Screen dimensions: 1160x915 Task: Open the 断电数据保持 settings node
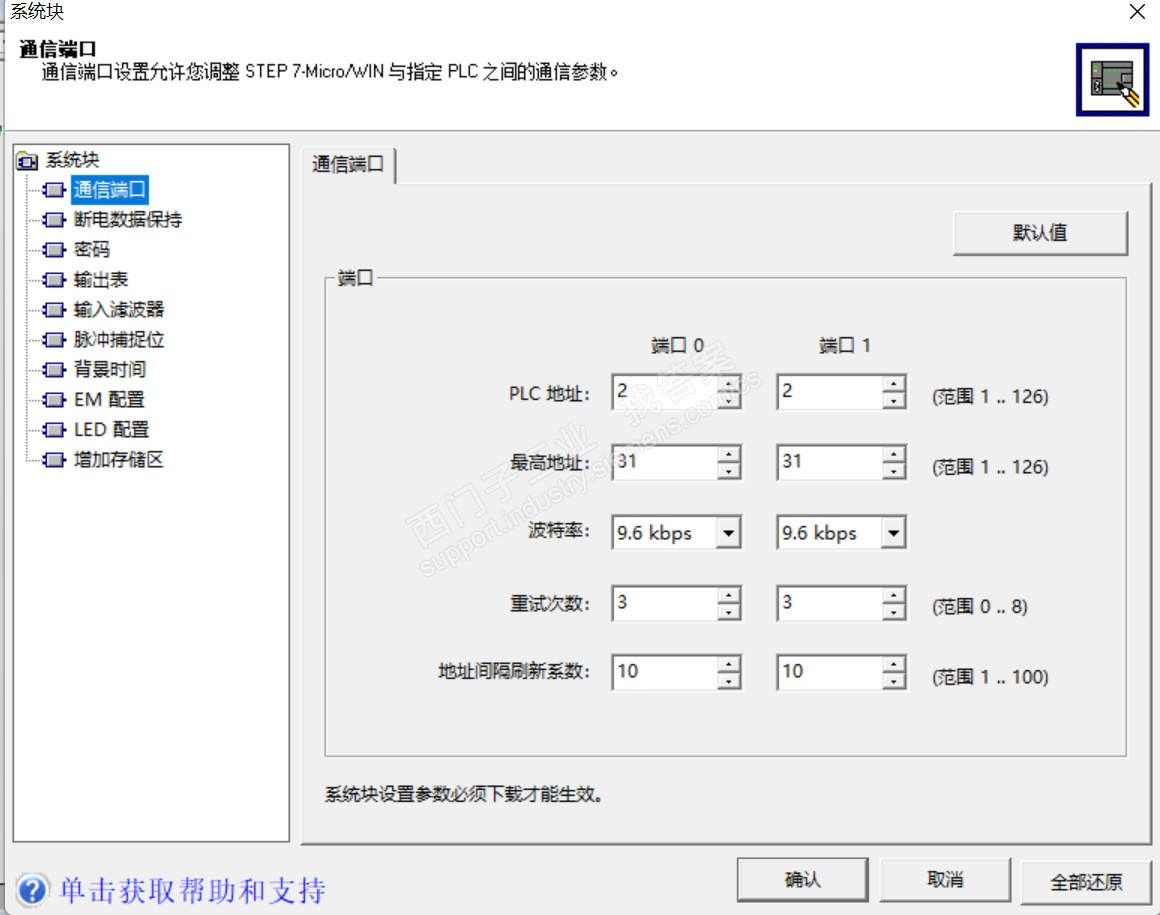pyautogui.click(x=127, y=220)
